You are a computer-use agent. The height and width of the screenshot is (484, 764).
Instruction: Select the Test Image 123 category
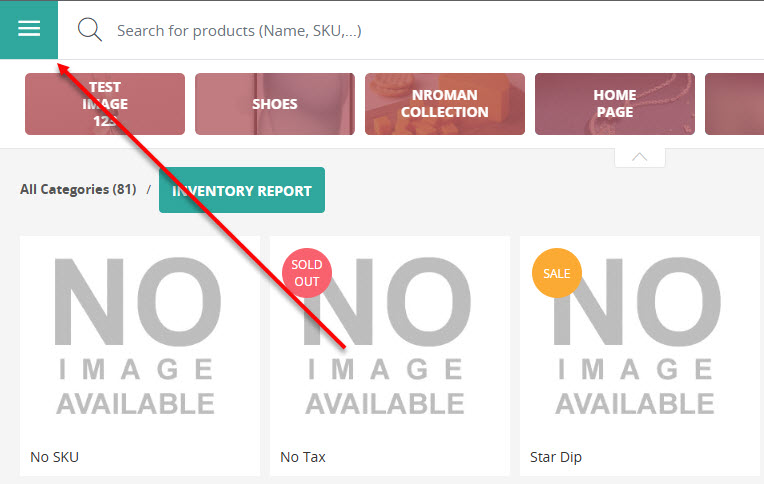105,104
